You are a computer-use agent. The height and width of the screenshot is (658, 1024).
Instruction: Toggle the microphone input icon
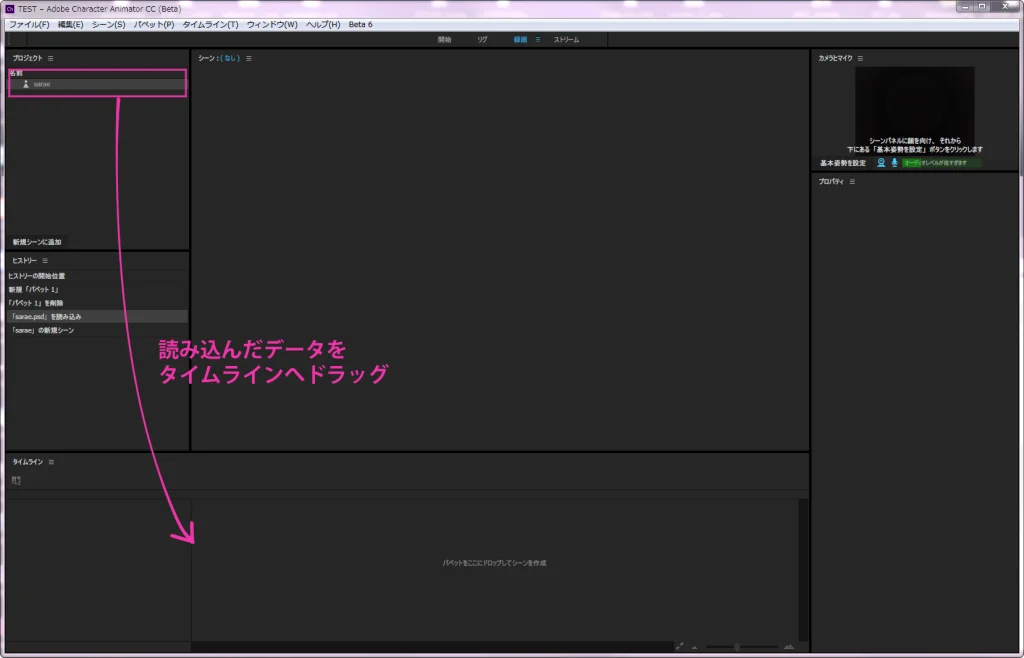tap(895, 163)
